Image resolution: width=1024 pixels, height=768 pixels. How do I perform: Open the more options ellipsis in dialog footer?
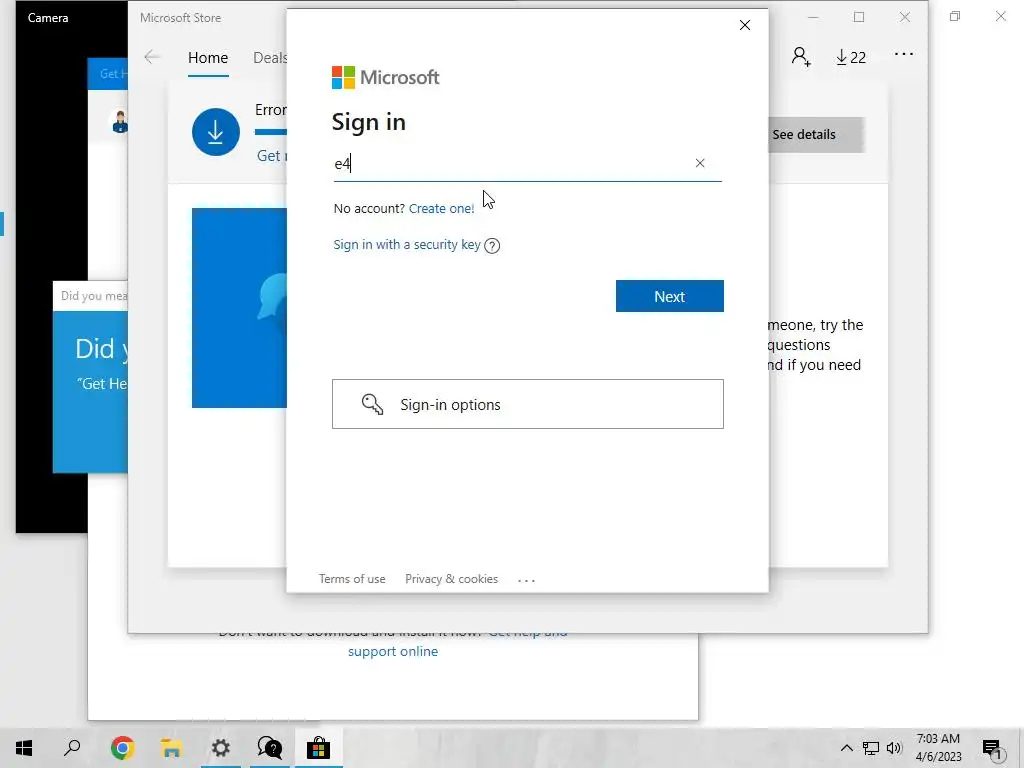[x=526, y=580]
